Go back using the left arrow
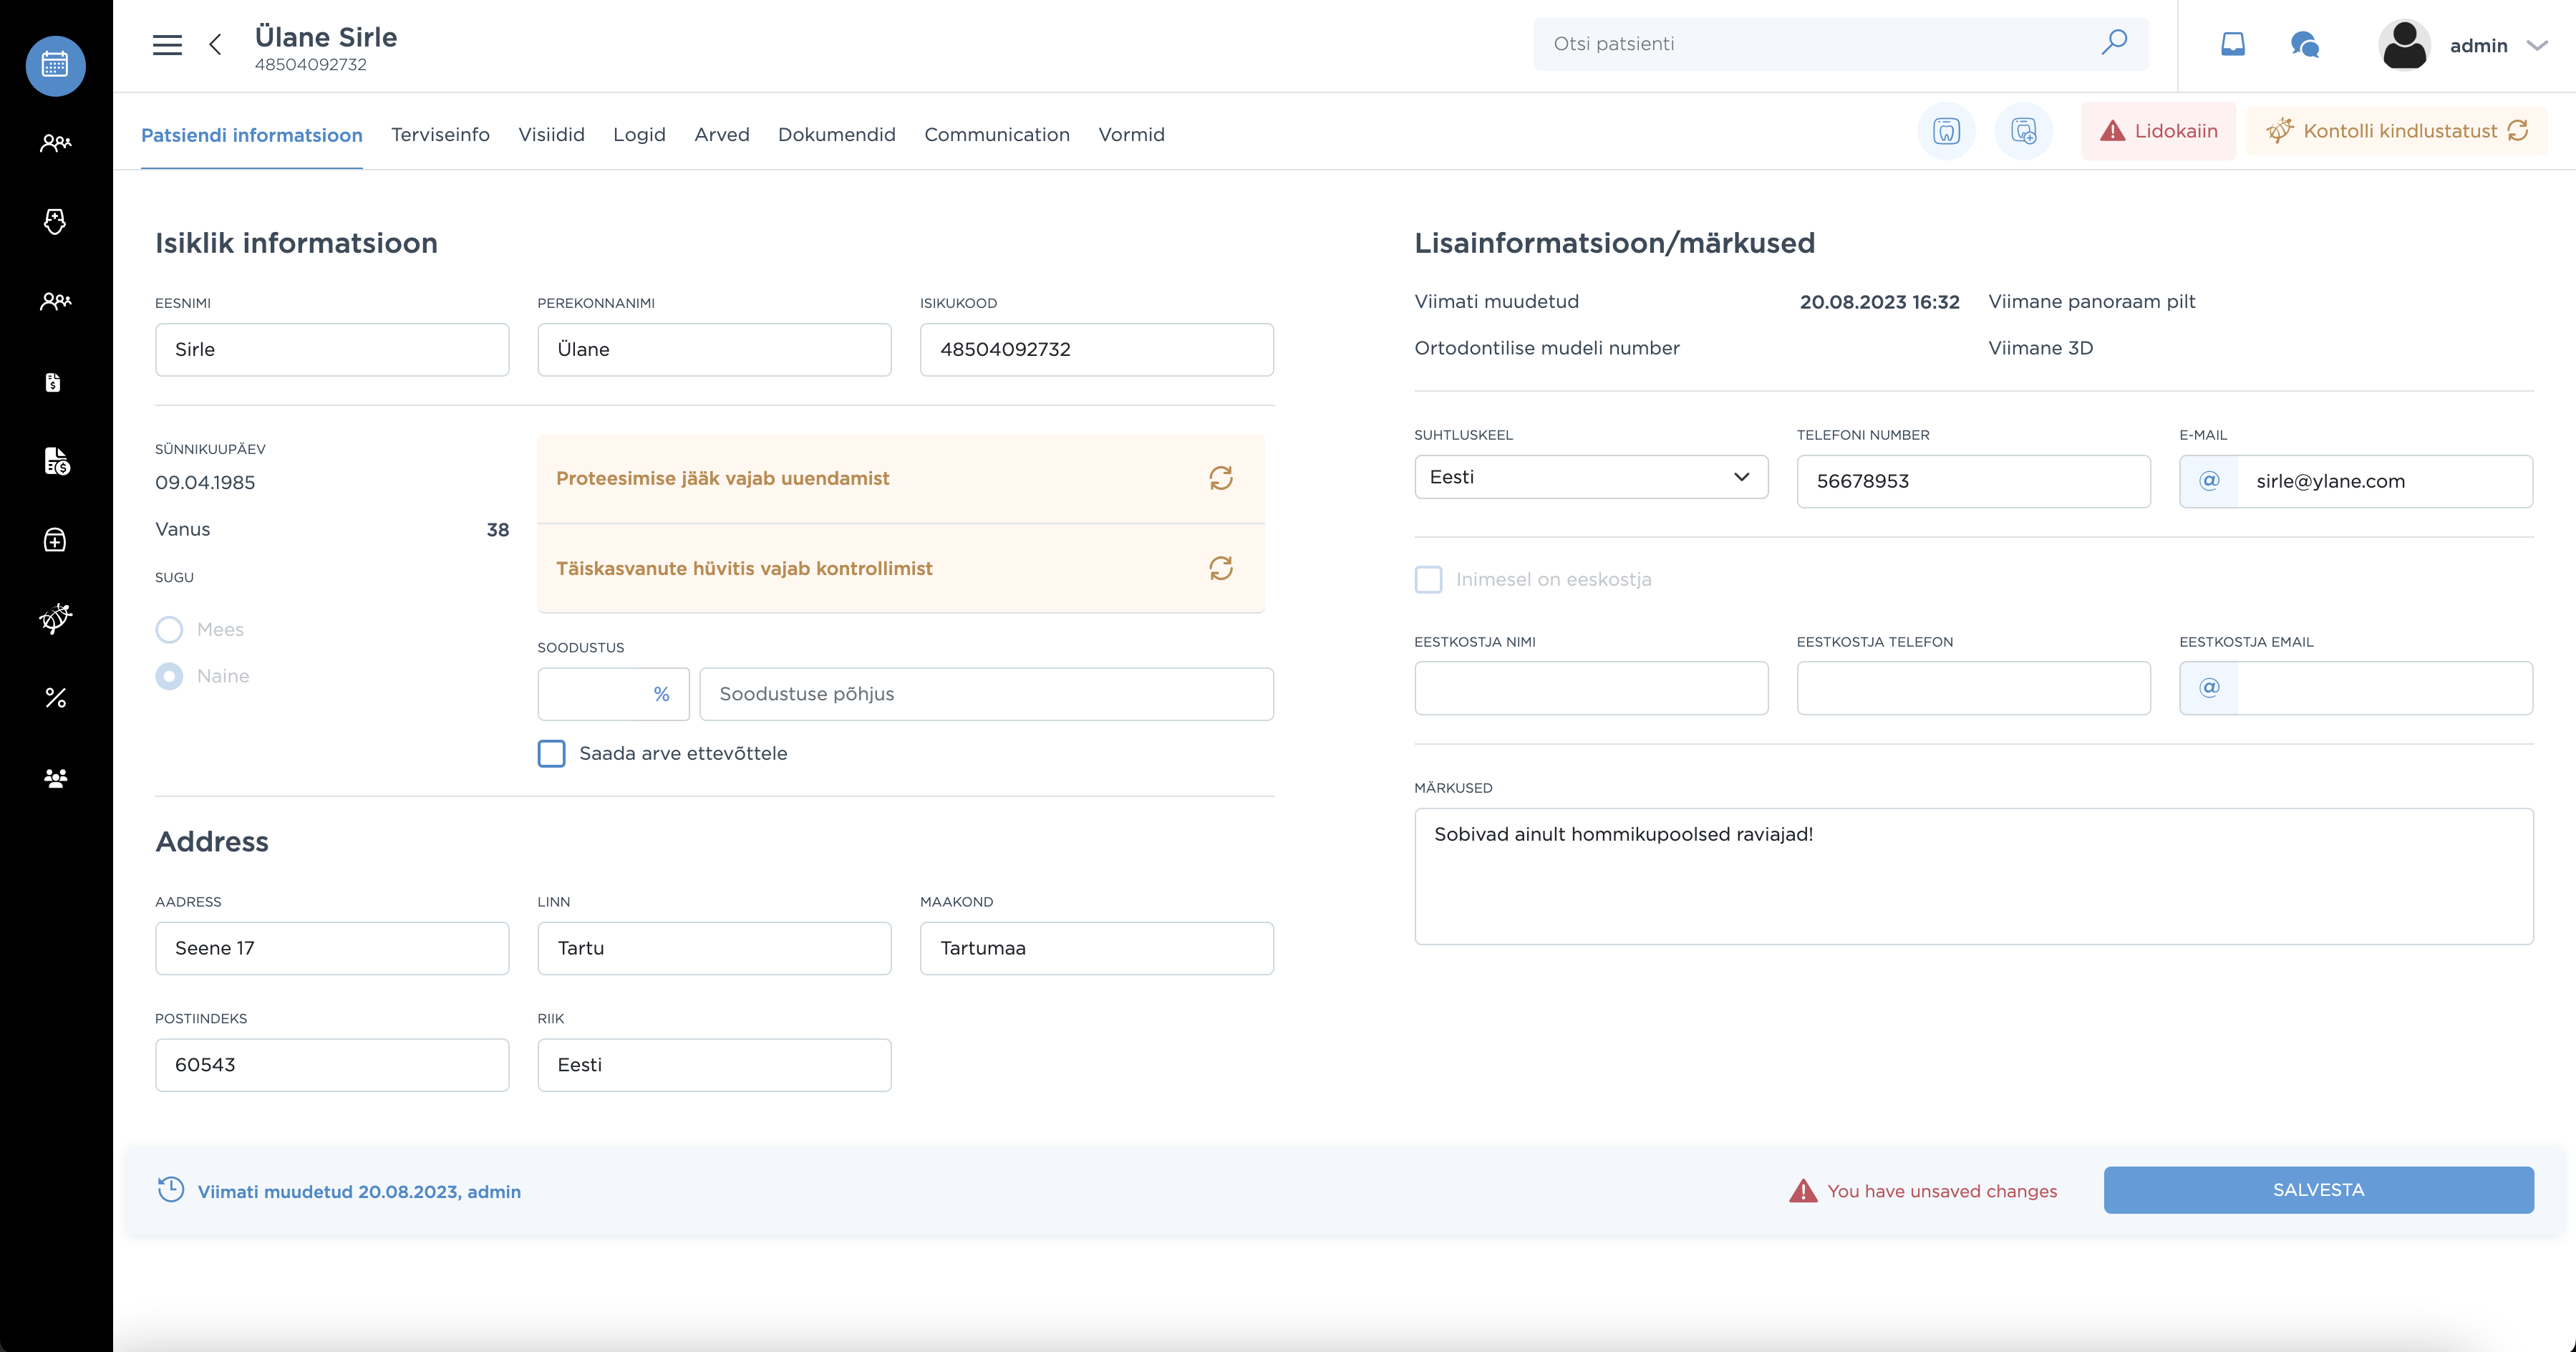Viewport: 2576px width, 1352px height. click(x=215, y=45)
